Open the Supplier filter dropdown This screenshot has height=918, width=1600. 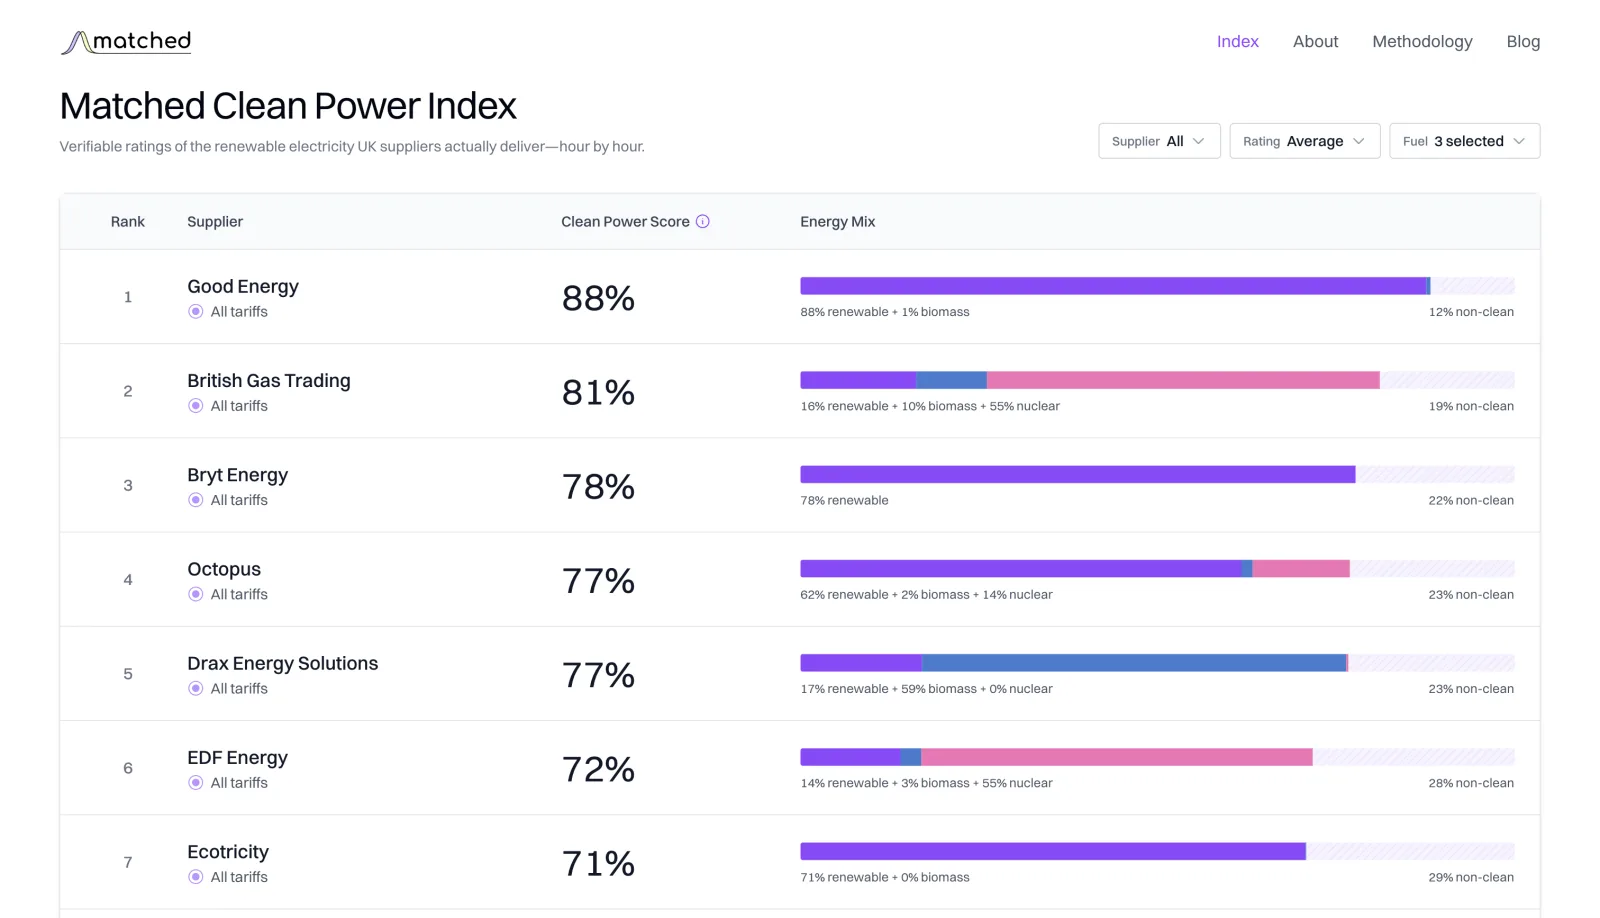[x=1159, y=141]
